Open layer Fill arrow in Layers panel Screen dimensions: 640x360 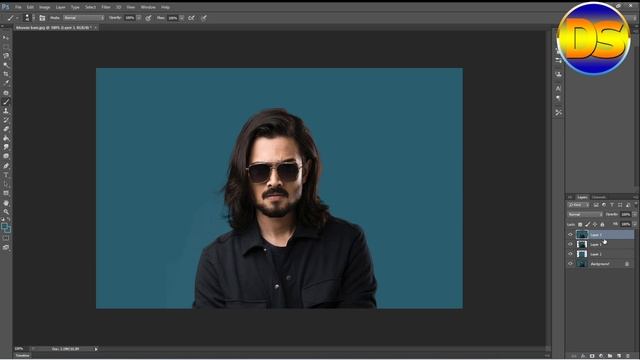tap(634, 224)
